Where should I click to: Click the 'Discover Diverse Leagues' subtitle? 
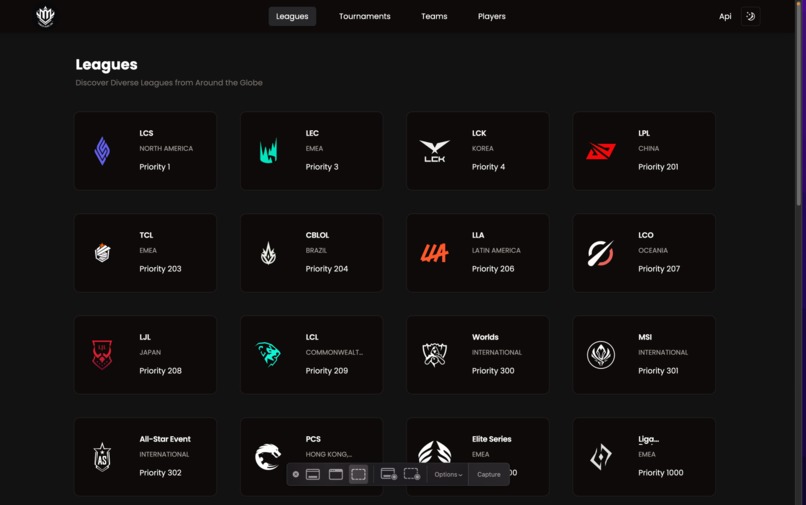pyautogui.click(x=169, y=83)
